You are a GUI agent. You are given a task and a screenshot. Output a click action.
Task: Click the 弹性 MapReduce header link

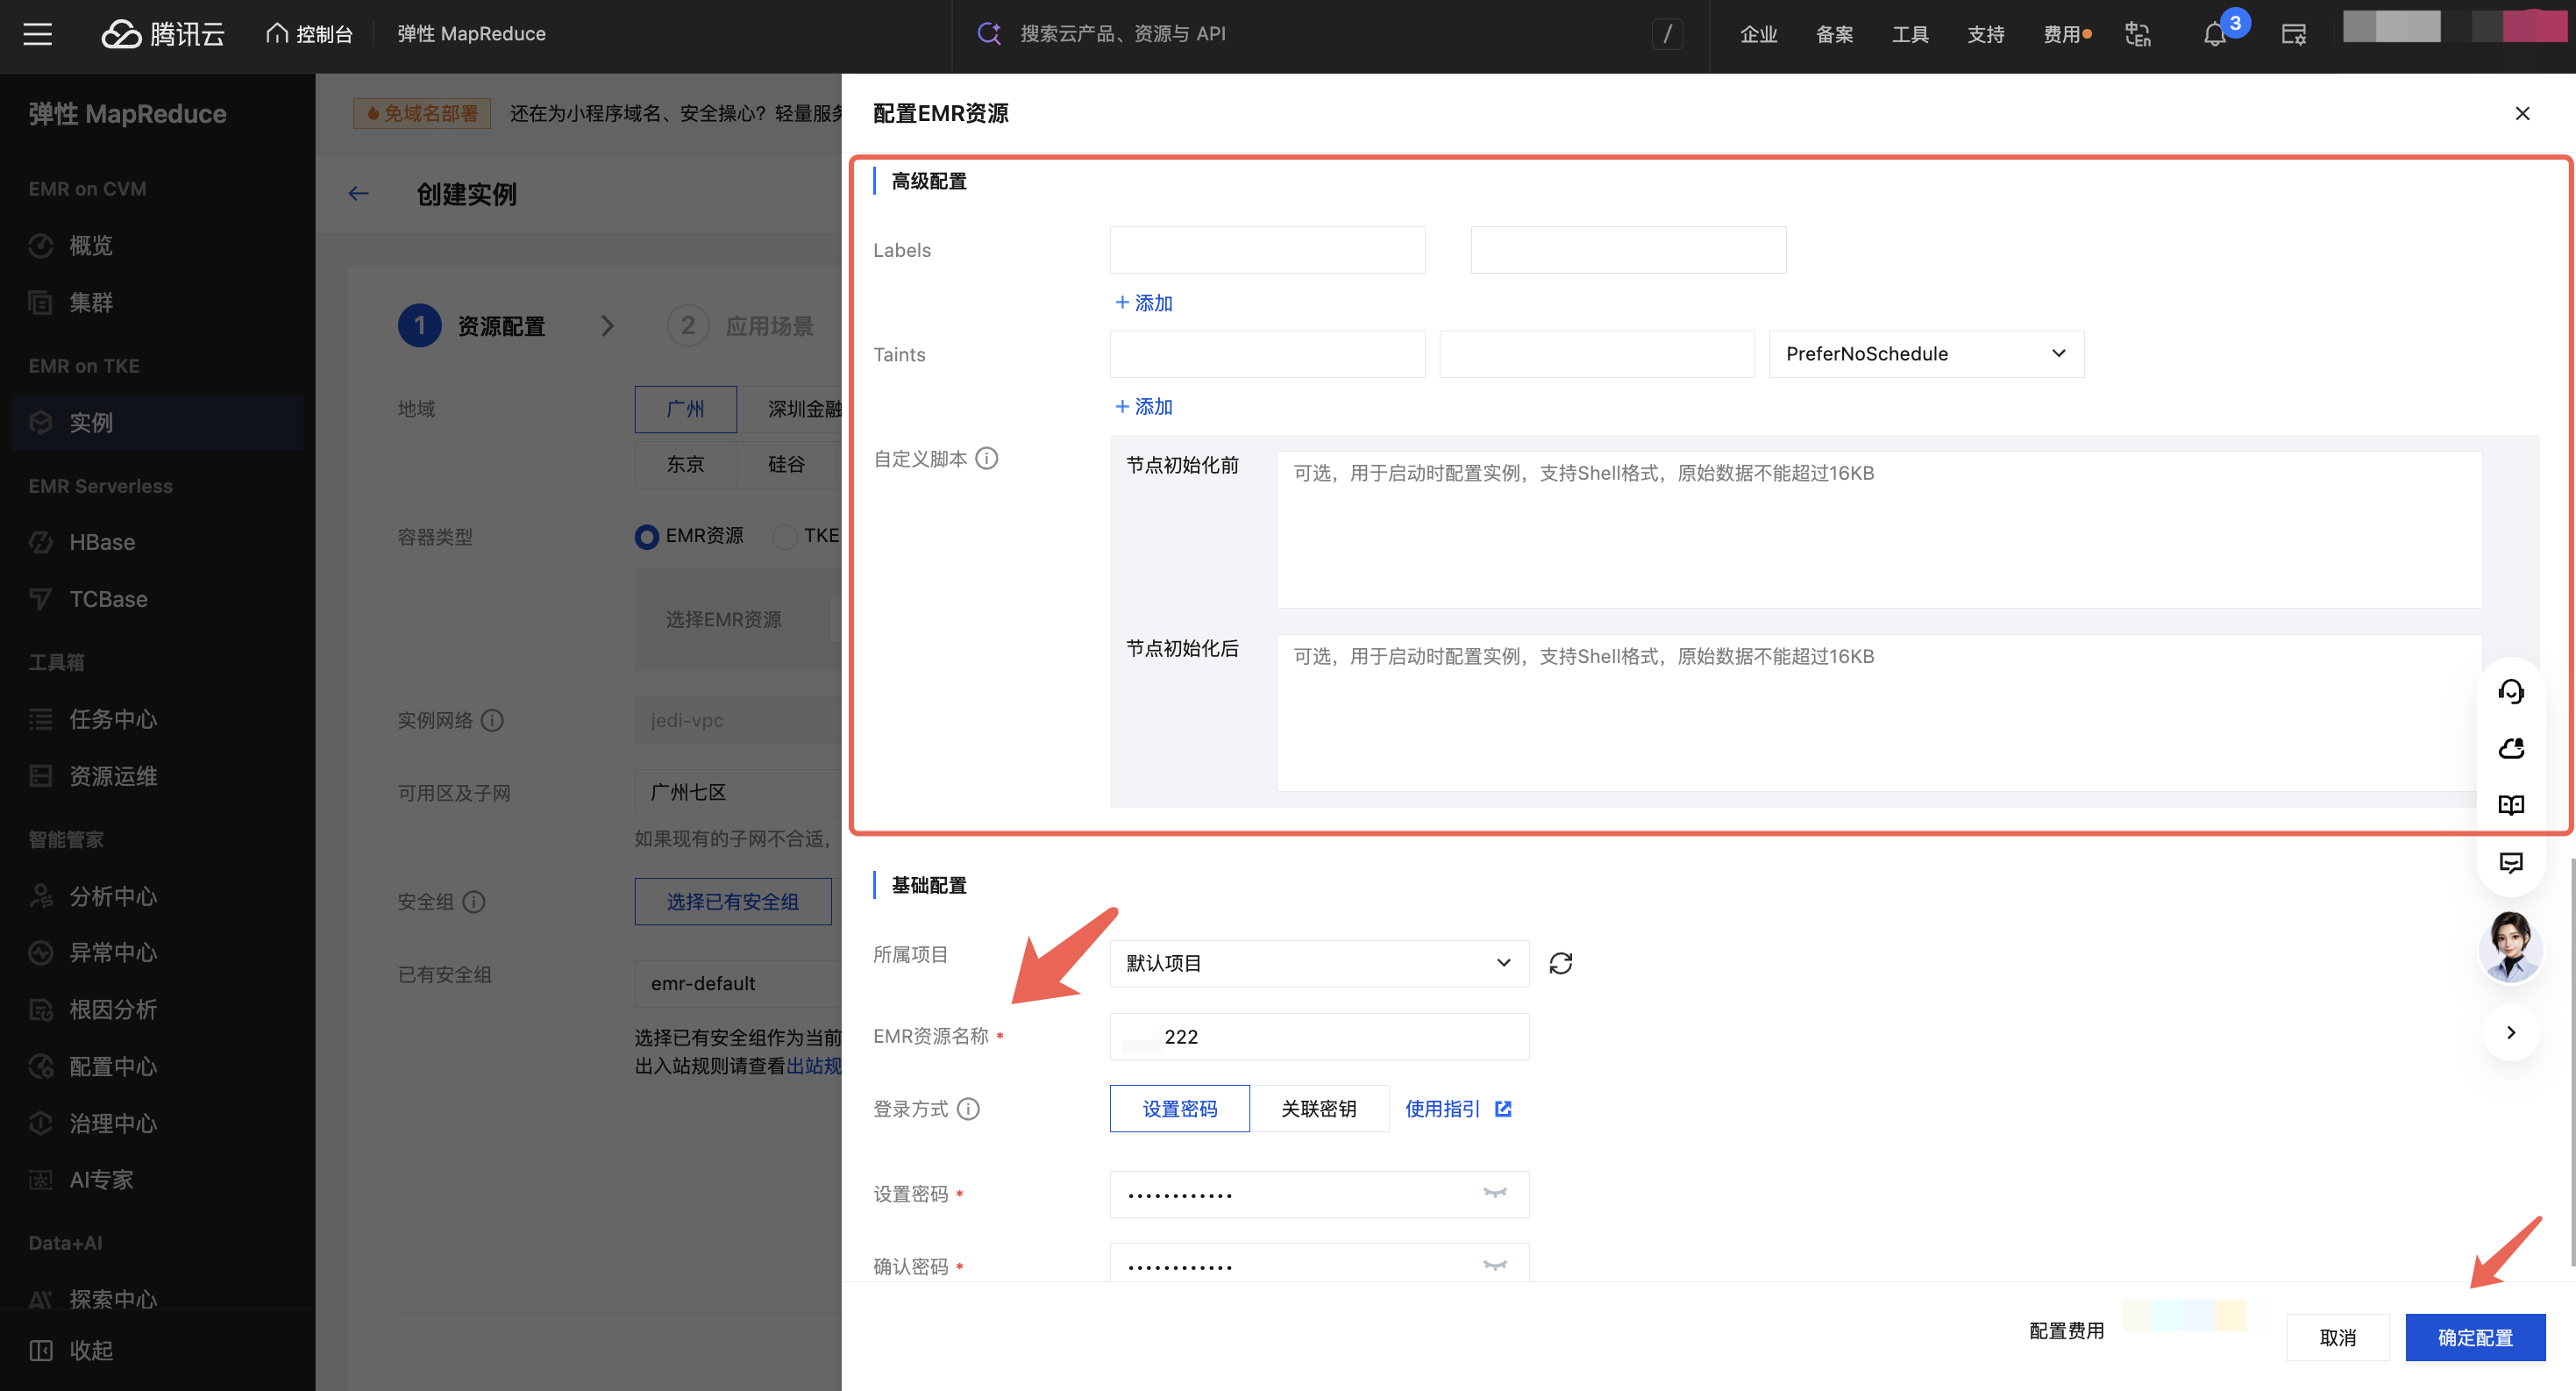pyautogui.click(x=471, y=34)
